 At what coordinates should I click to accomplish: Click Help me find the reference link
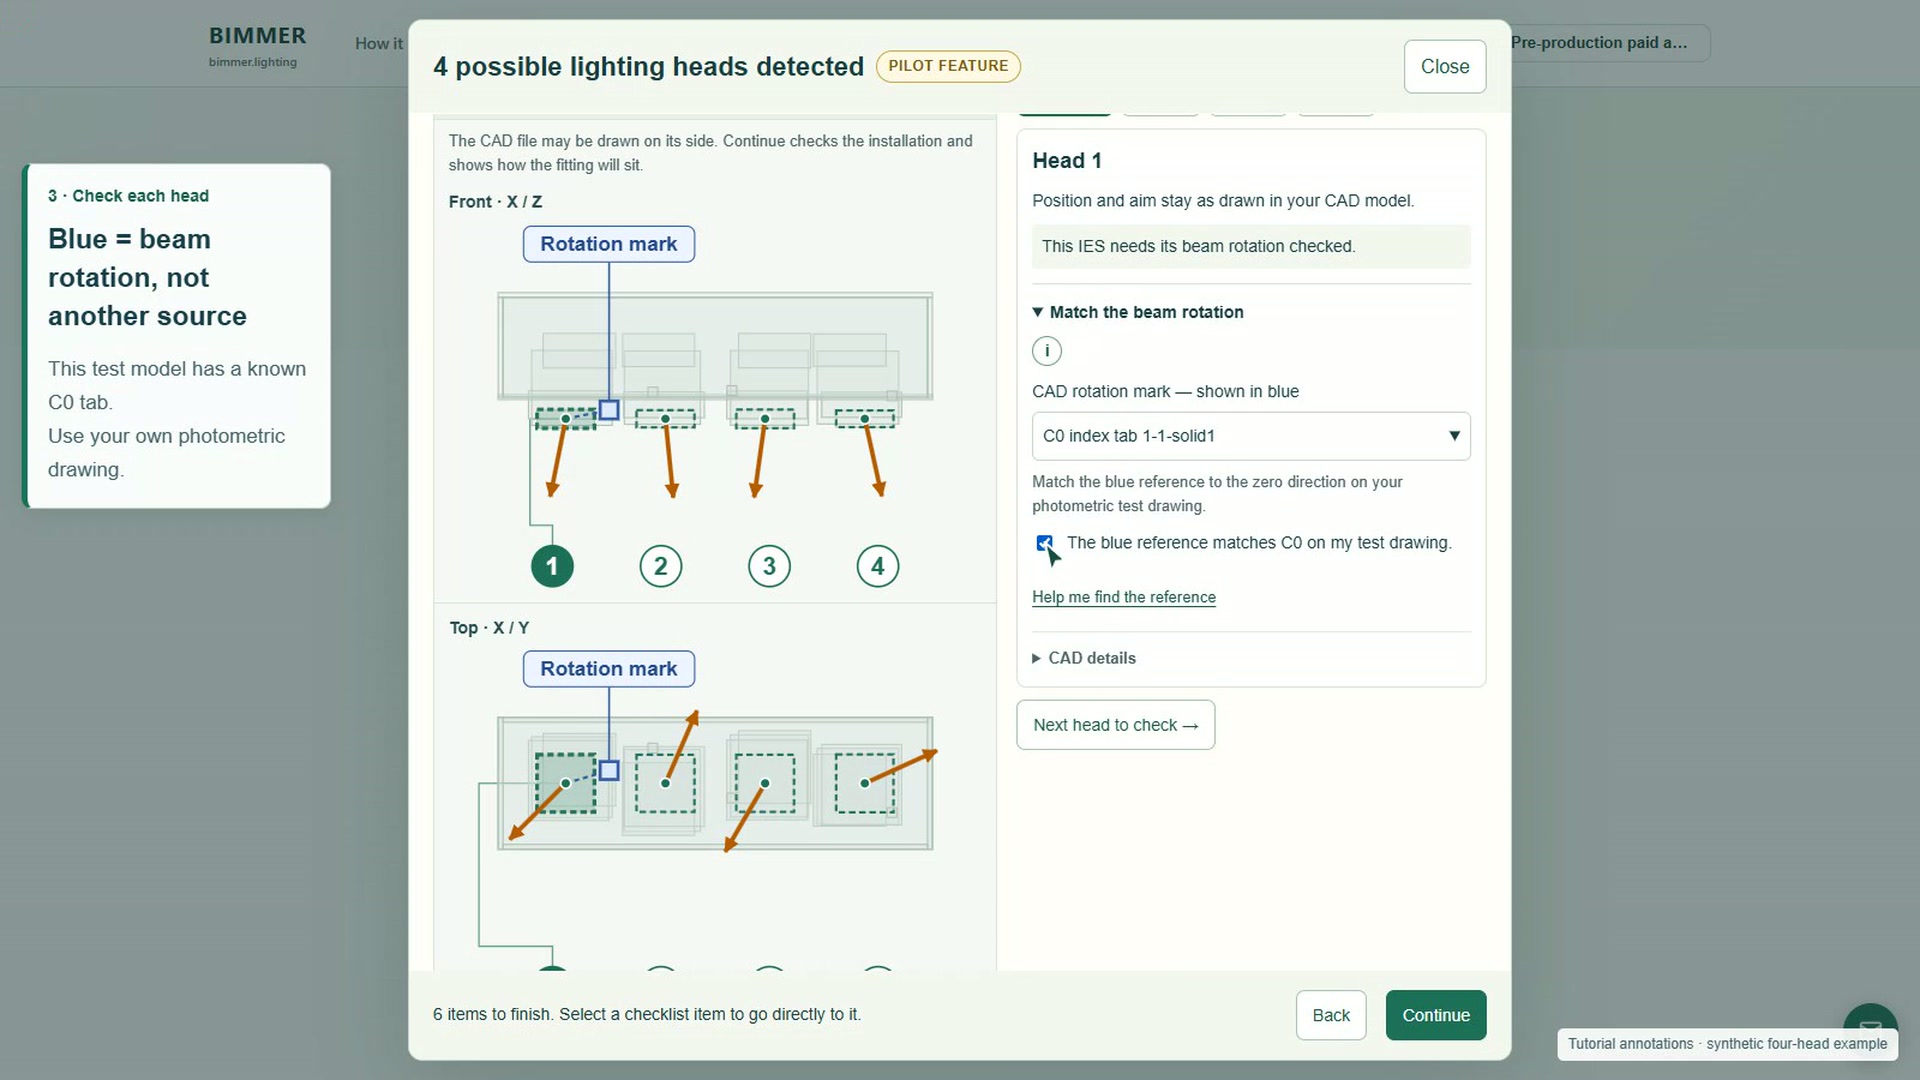pos(1124,597)
